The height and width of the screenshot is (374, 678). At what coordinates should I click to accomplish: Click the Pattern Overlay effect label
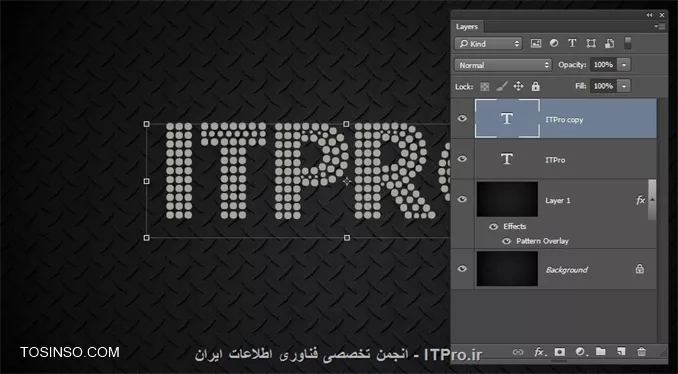tap(542, 241)
